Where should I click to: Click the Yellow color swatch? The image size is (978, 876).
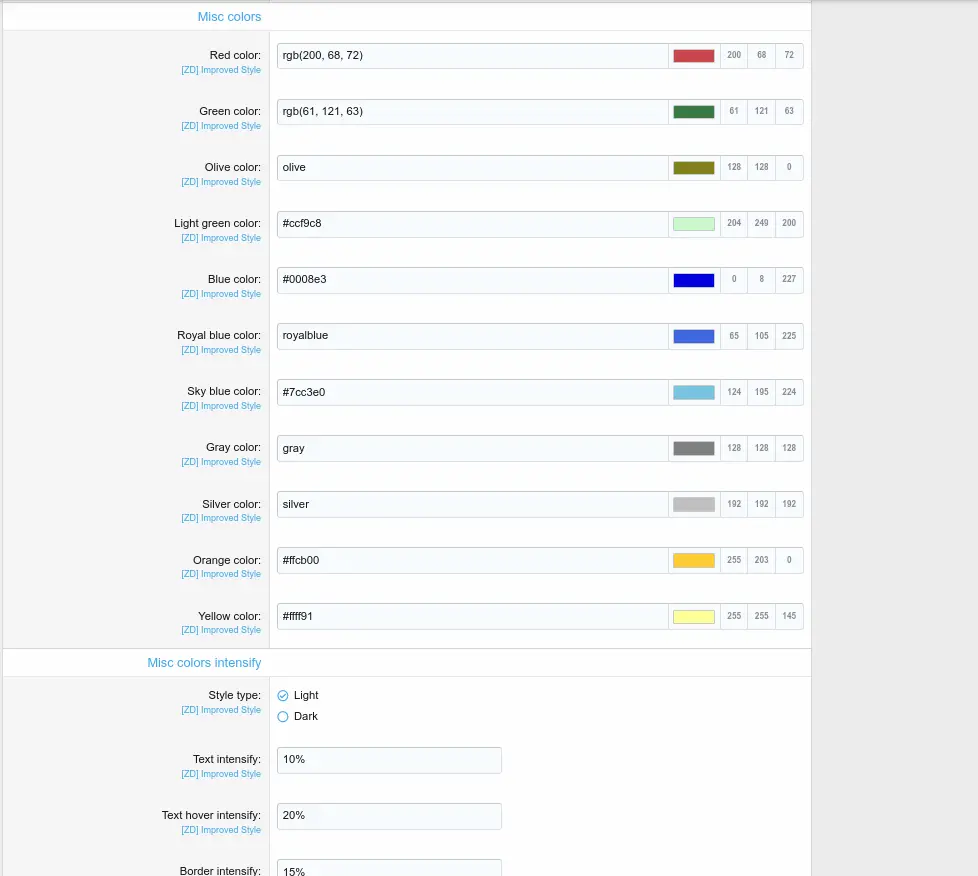pyautogui.click(x=693, y=616)
